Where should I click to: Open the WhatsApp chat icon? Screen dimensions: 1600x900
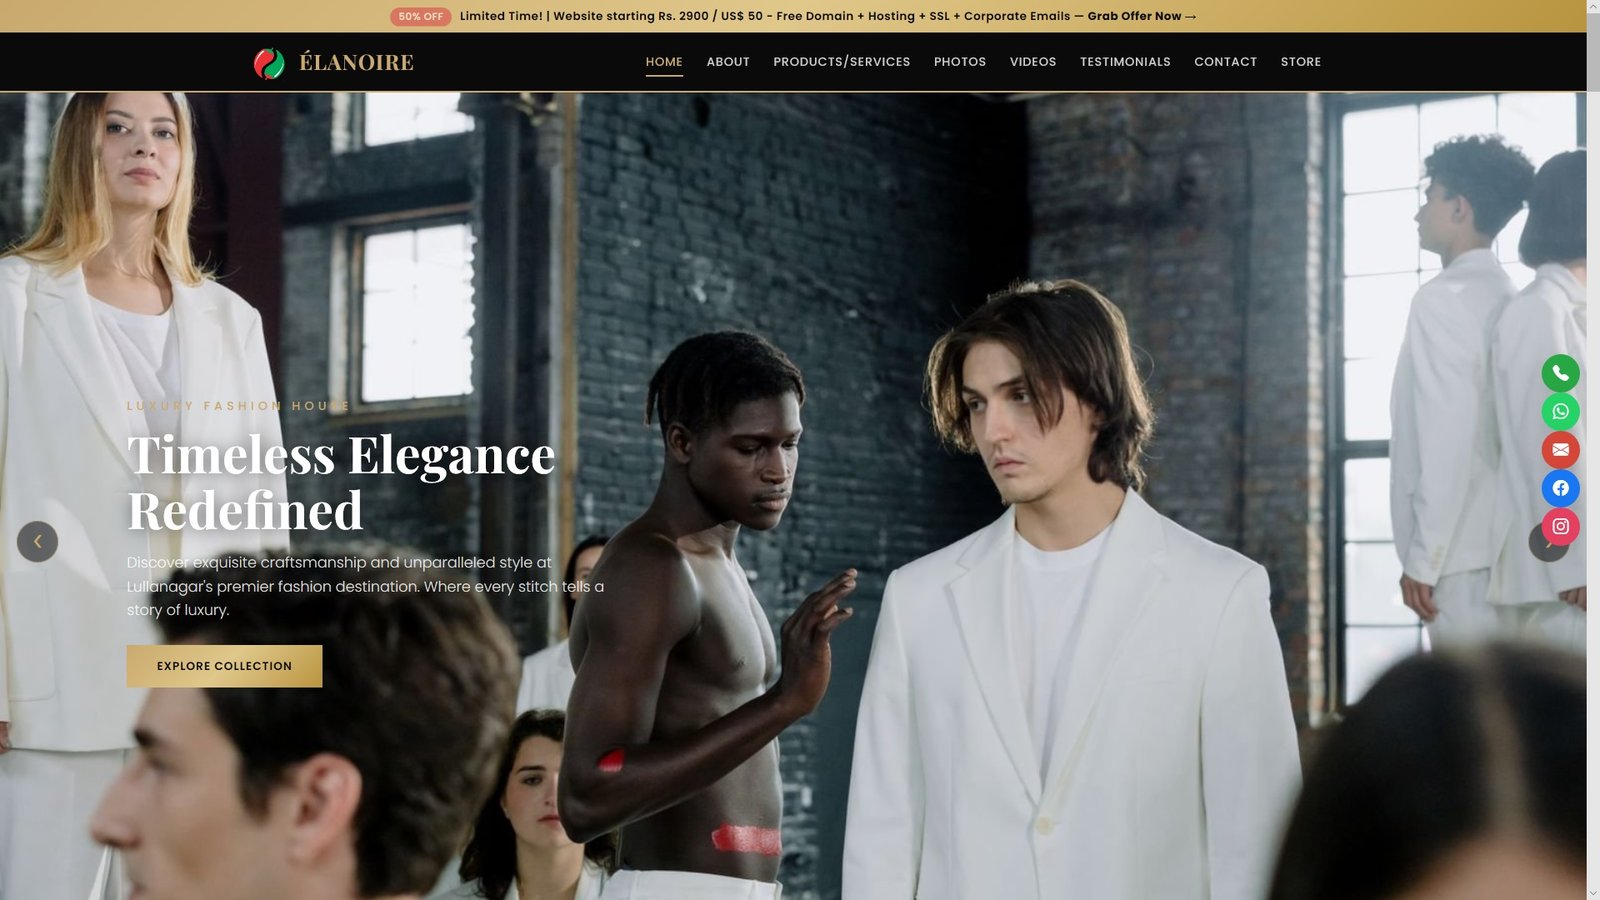(x=1560, y=411)
